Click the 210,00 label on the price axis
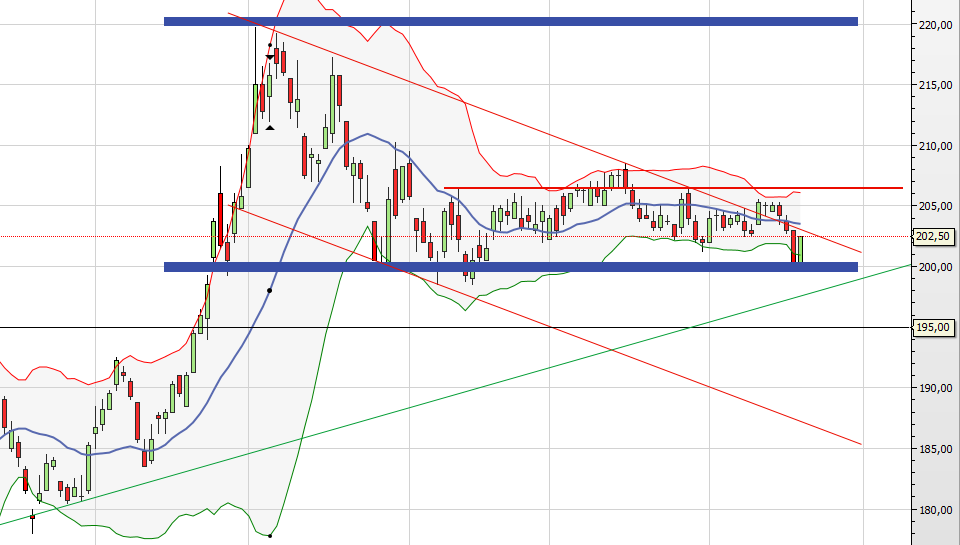 point(932,146)
